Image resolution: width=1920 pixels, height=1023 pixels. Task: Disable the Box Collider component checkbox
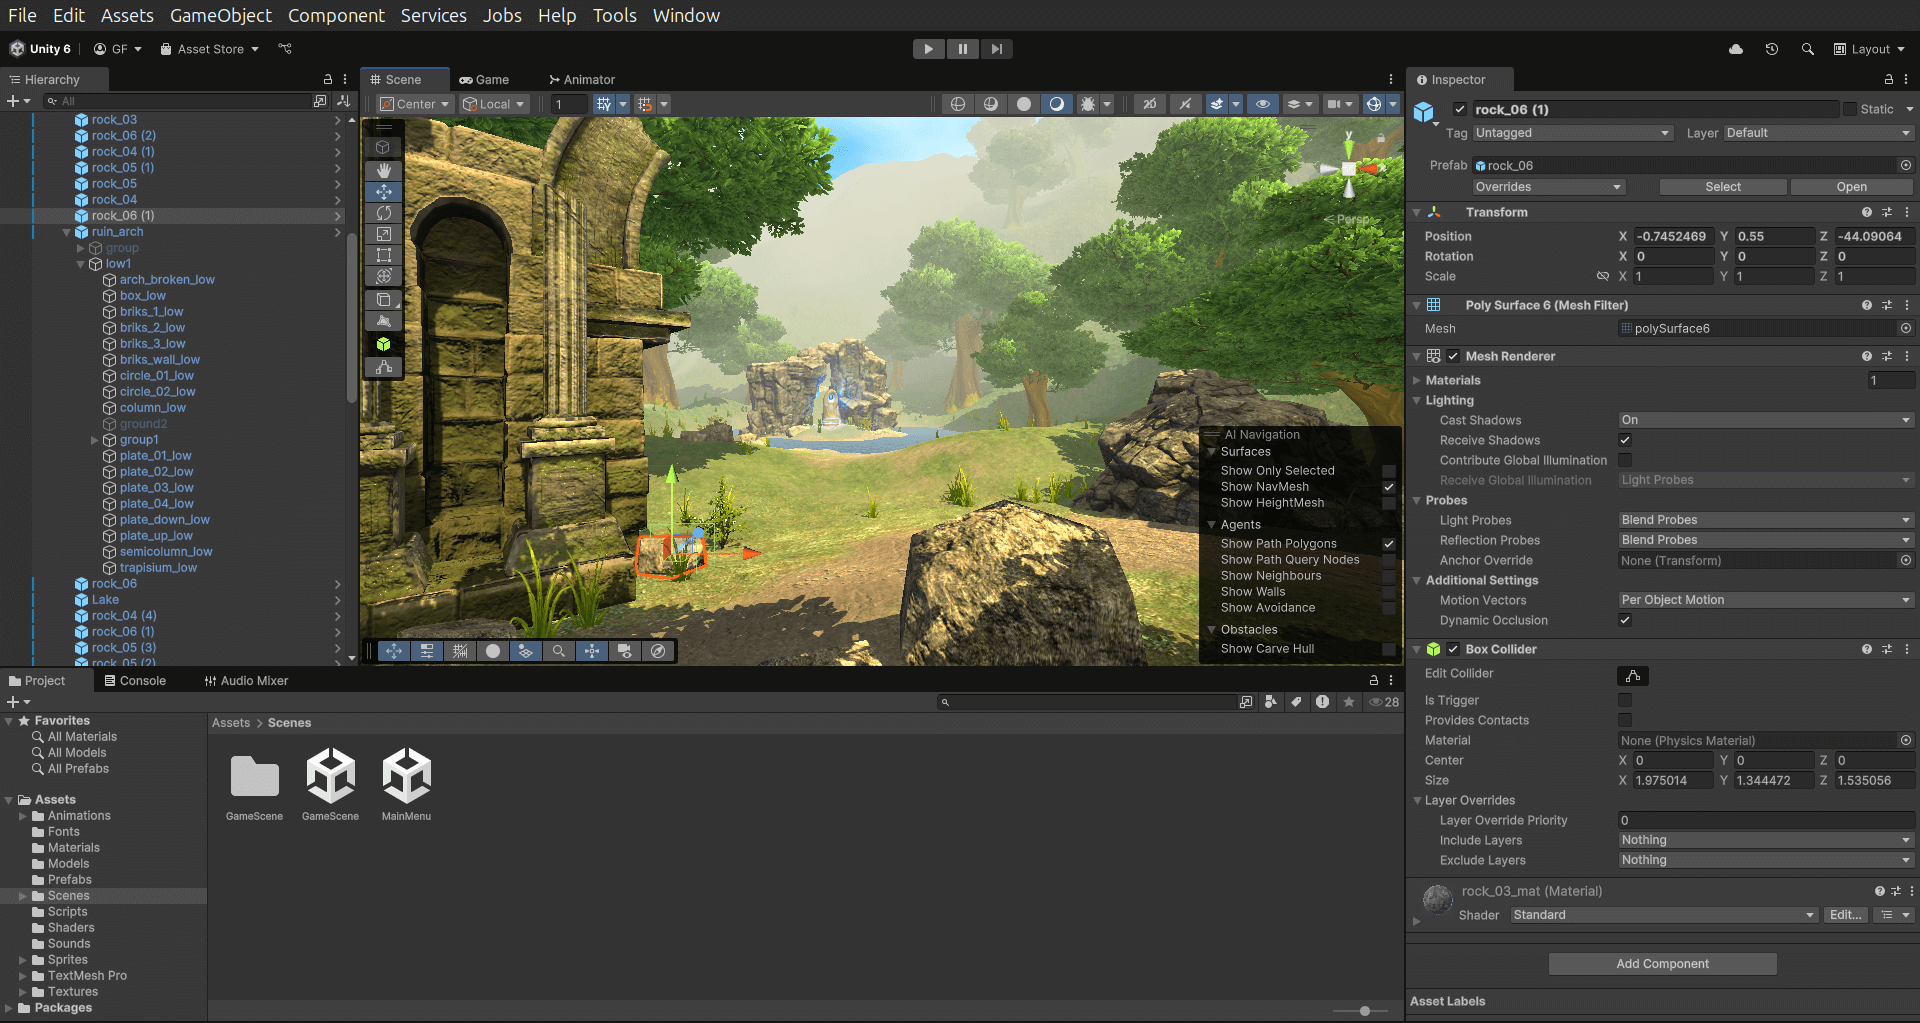[x=1453, y=649]
